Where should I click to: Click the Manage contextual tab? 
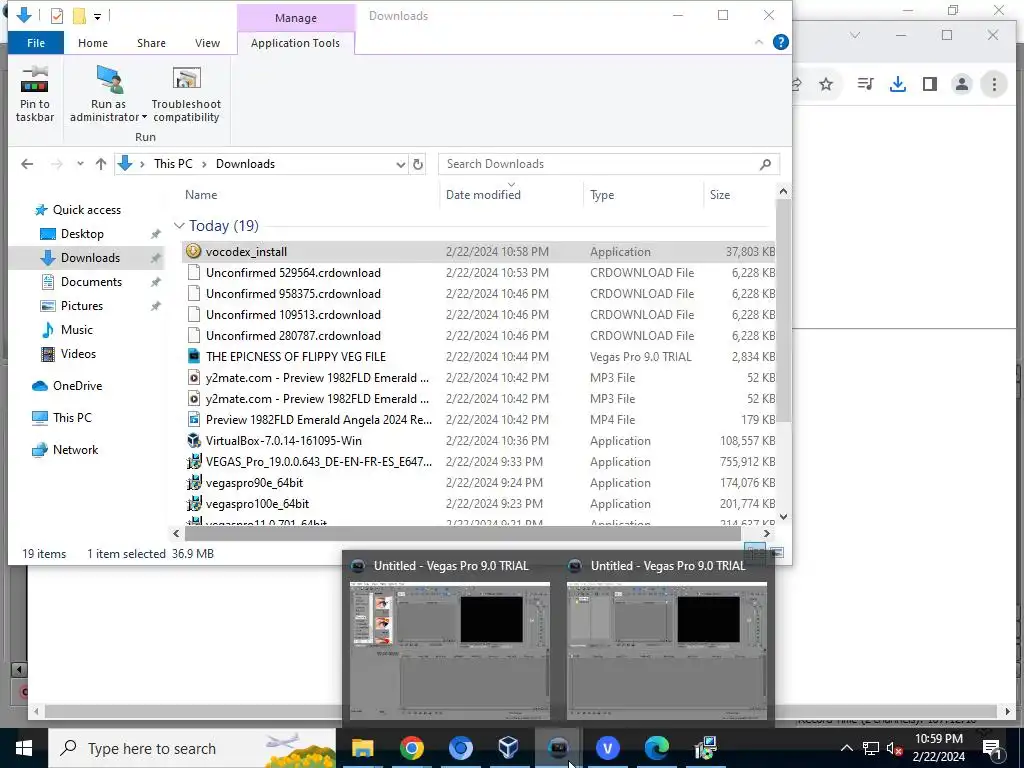(295, 18)
